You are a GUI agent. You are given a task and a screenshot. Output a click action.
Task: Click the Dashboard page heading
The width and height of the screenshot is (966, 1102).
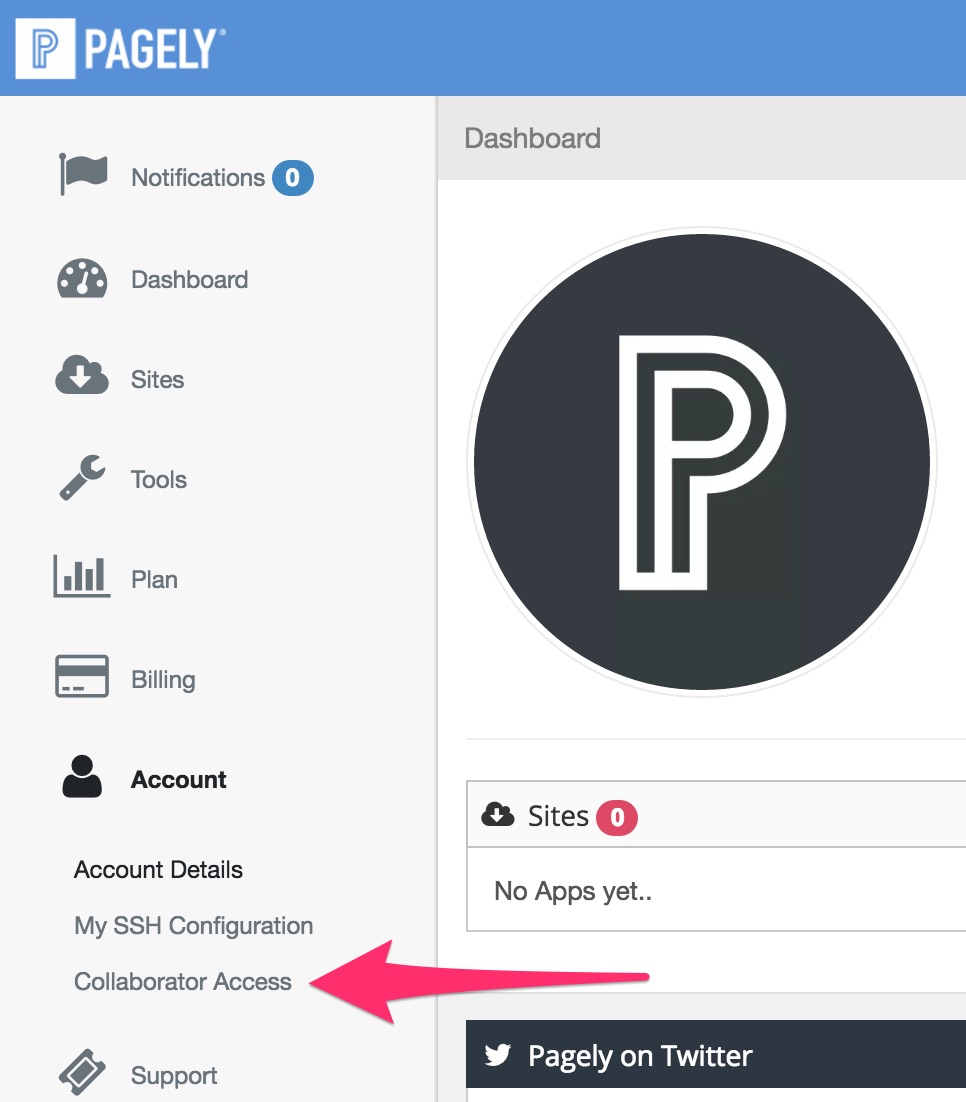click(532, 138)
